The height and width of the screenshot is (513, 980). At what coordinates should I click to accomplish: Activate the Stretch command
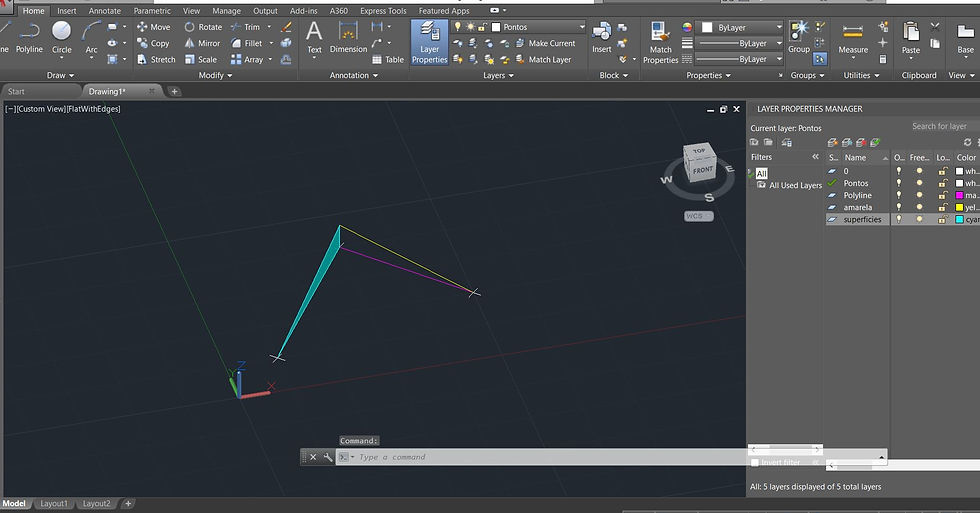(156, 59)
